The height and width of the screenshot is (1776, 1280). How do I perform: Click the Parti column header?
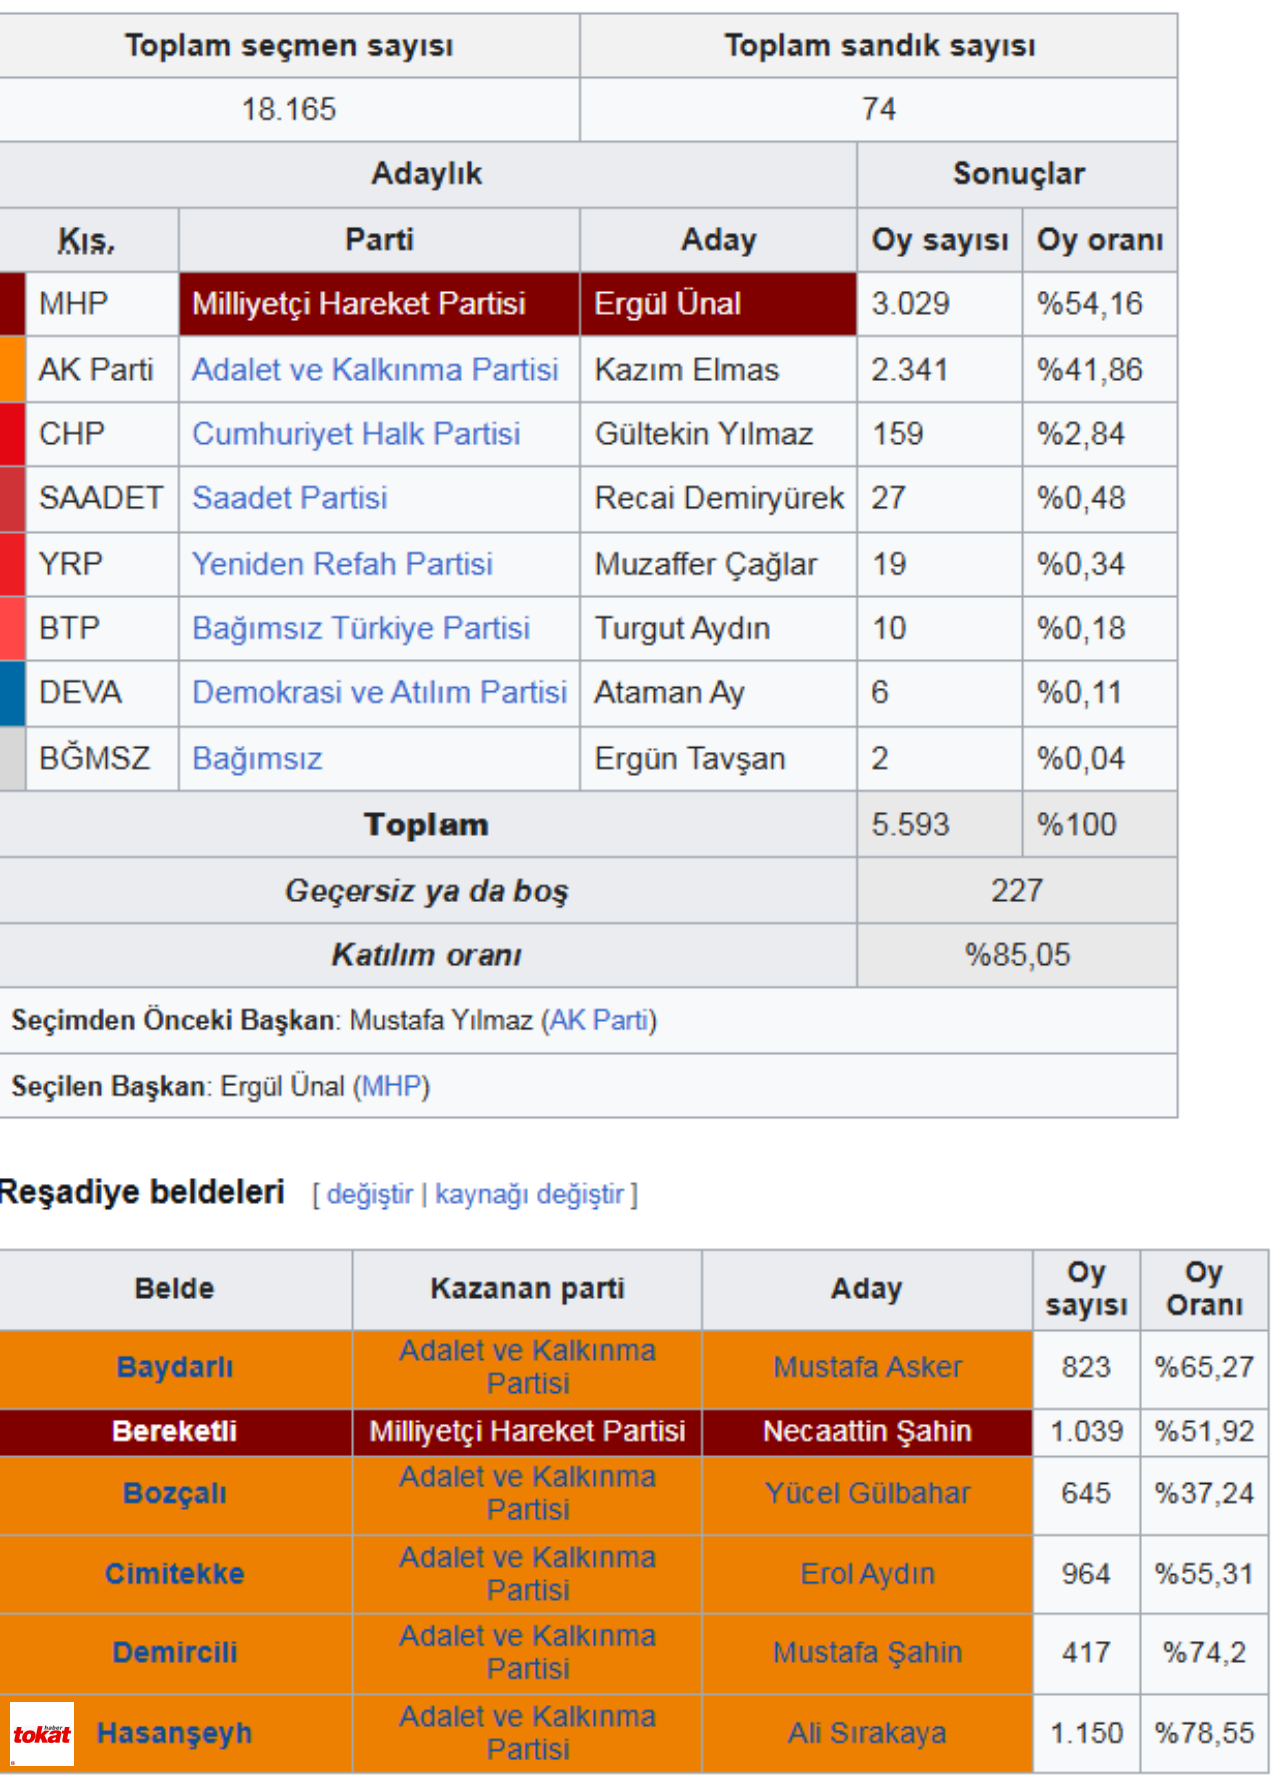[379, 240]
